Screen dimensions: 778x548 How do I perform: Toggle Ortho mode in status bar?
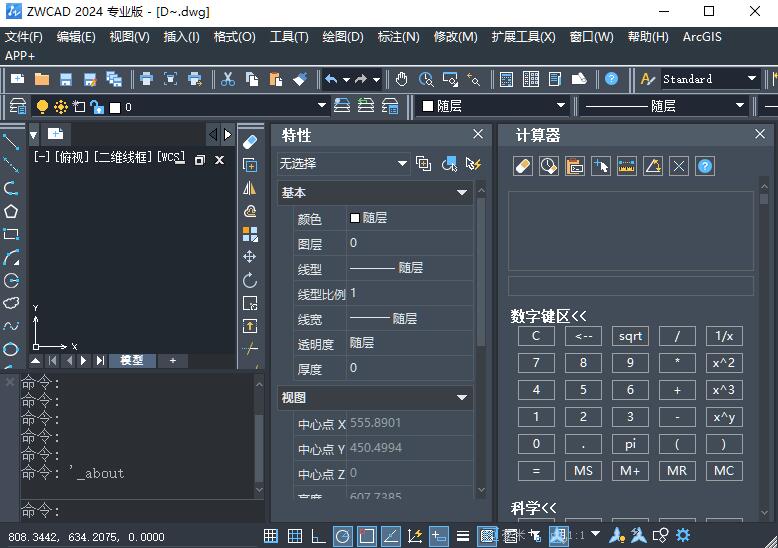pyautogui.click(x=318, y=536)
